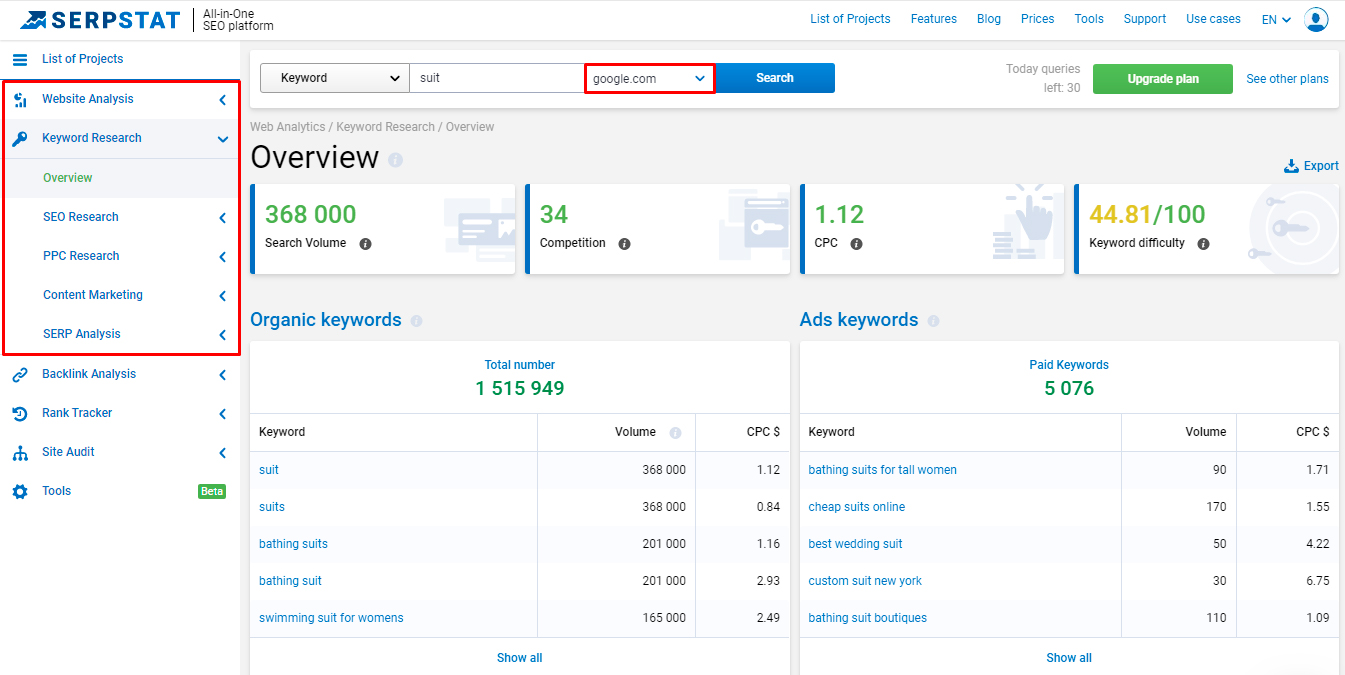Click the green Upgrade plan button
Image resolution: width=1345 pixels, height=675 pixels.
click(x=1163, y=79)
